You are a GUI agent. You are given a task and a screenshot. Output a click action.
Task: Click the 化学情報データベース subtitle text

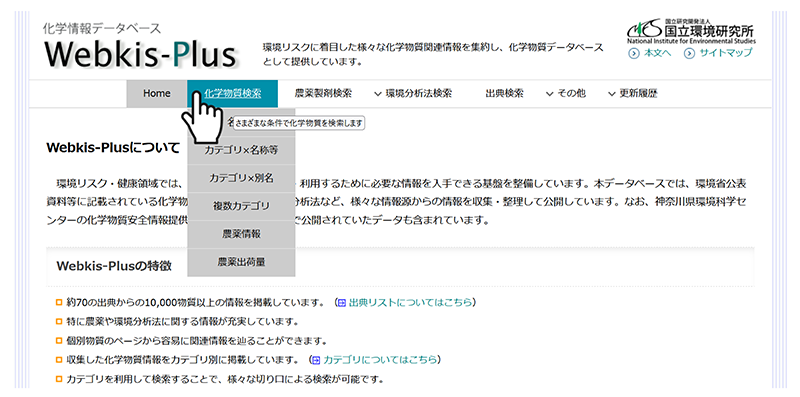coord(102,29)
